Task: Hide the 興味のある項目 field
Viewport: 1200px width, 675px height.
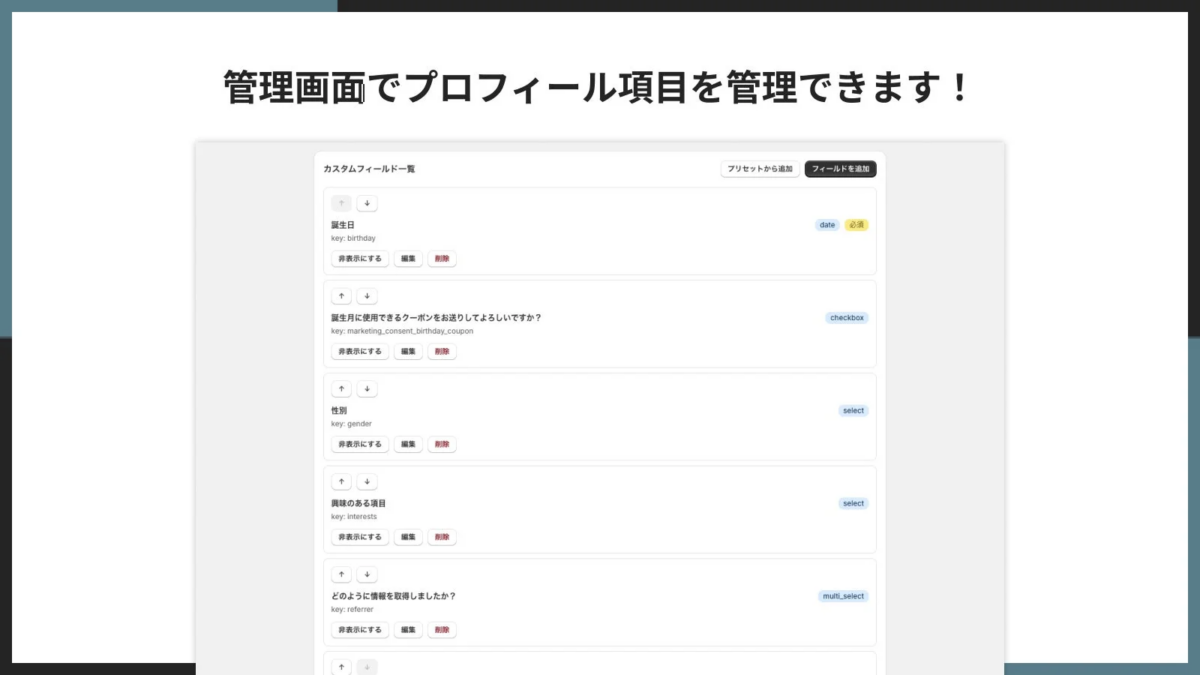Action: pyautogui.click(x=360, y=537)
